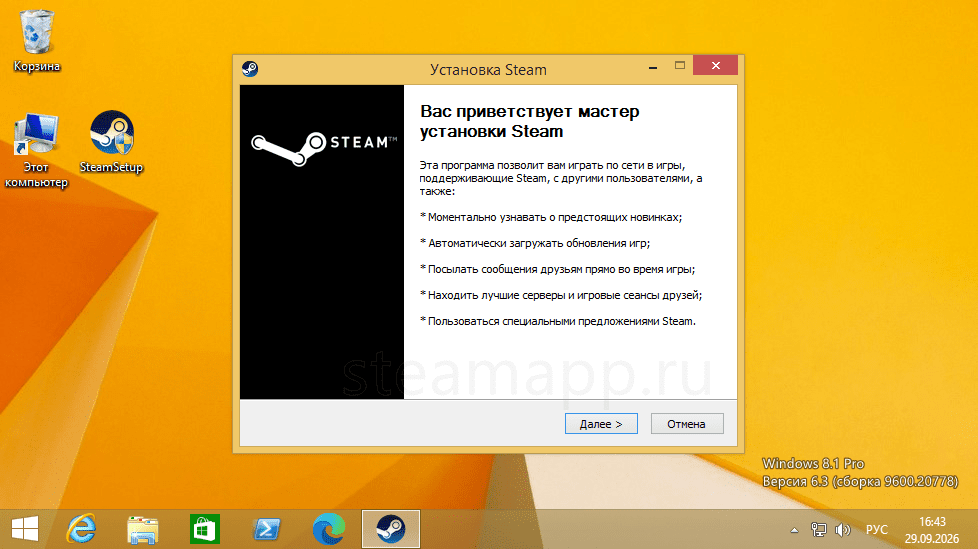Launch Internet Explorer from the taskbar
The image size is (978, 549).
[x=81, y=529]
